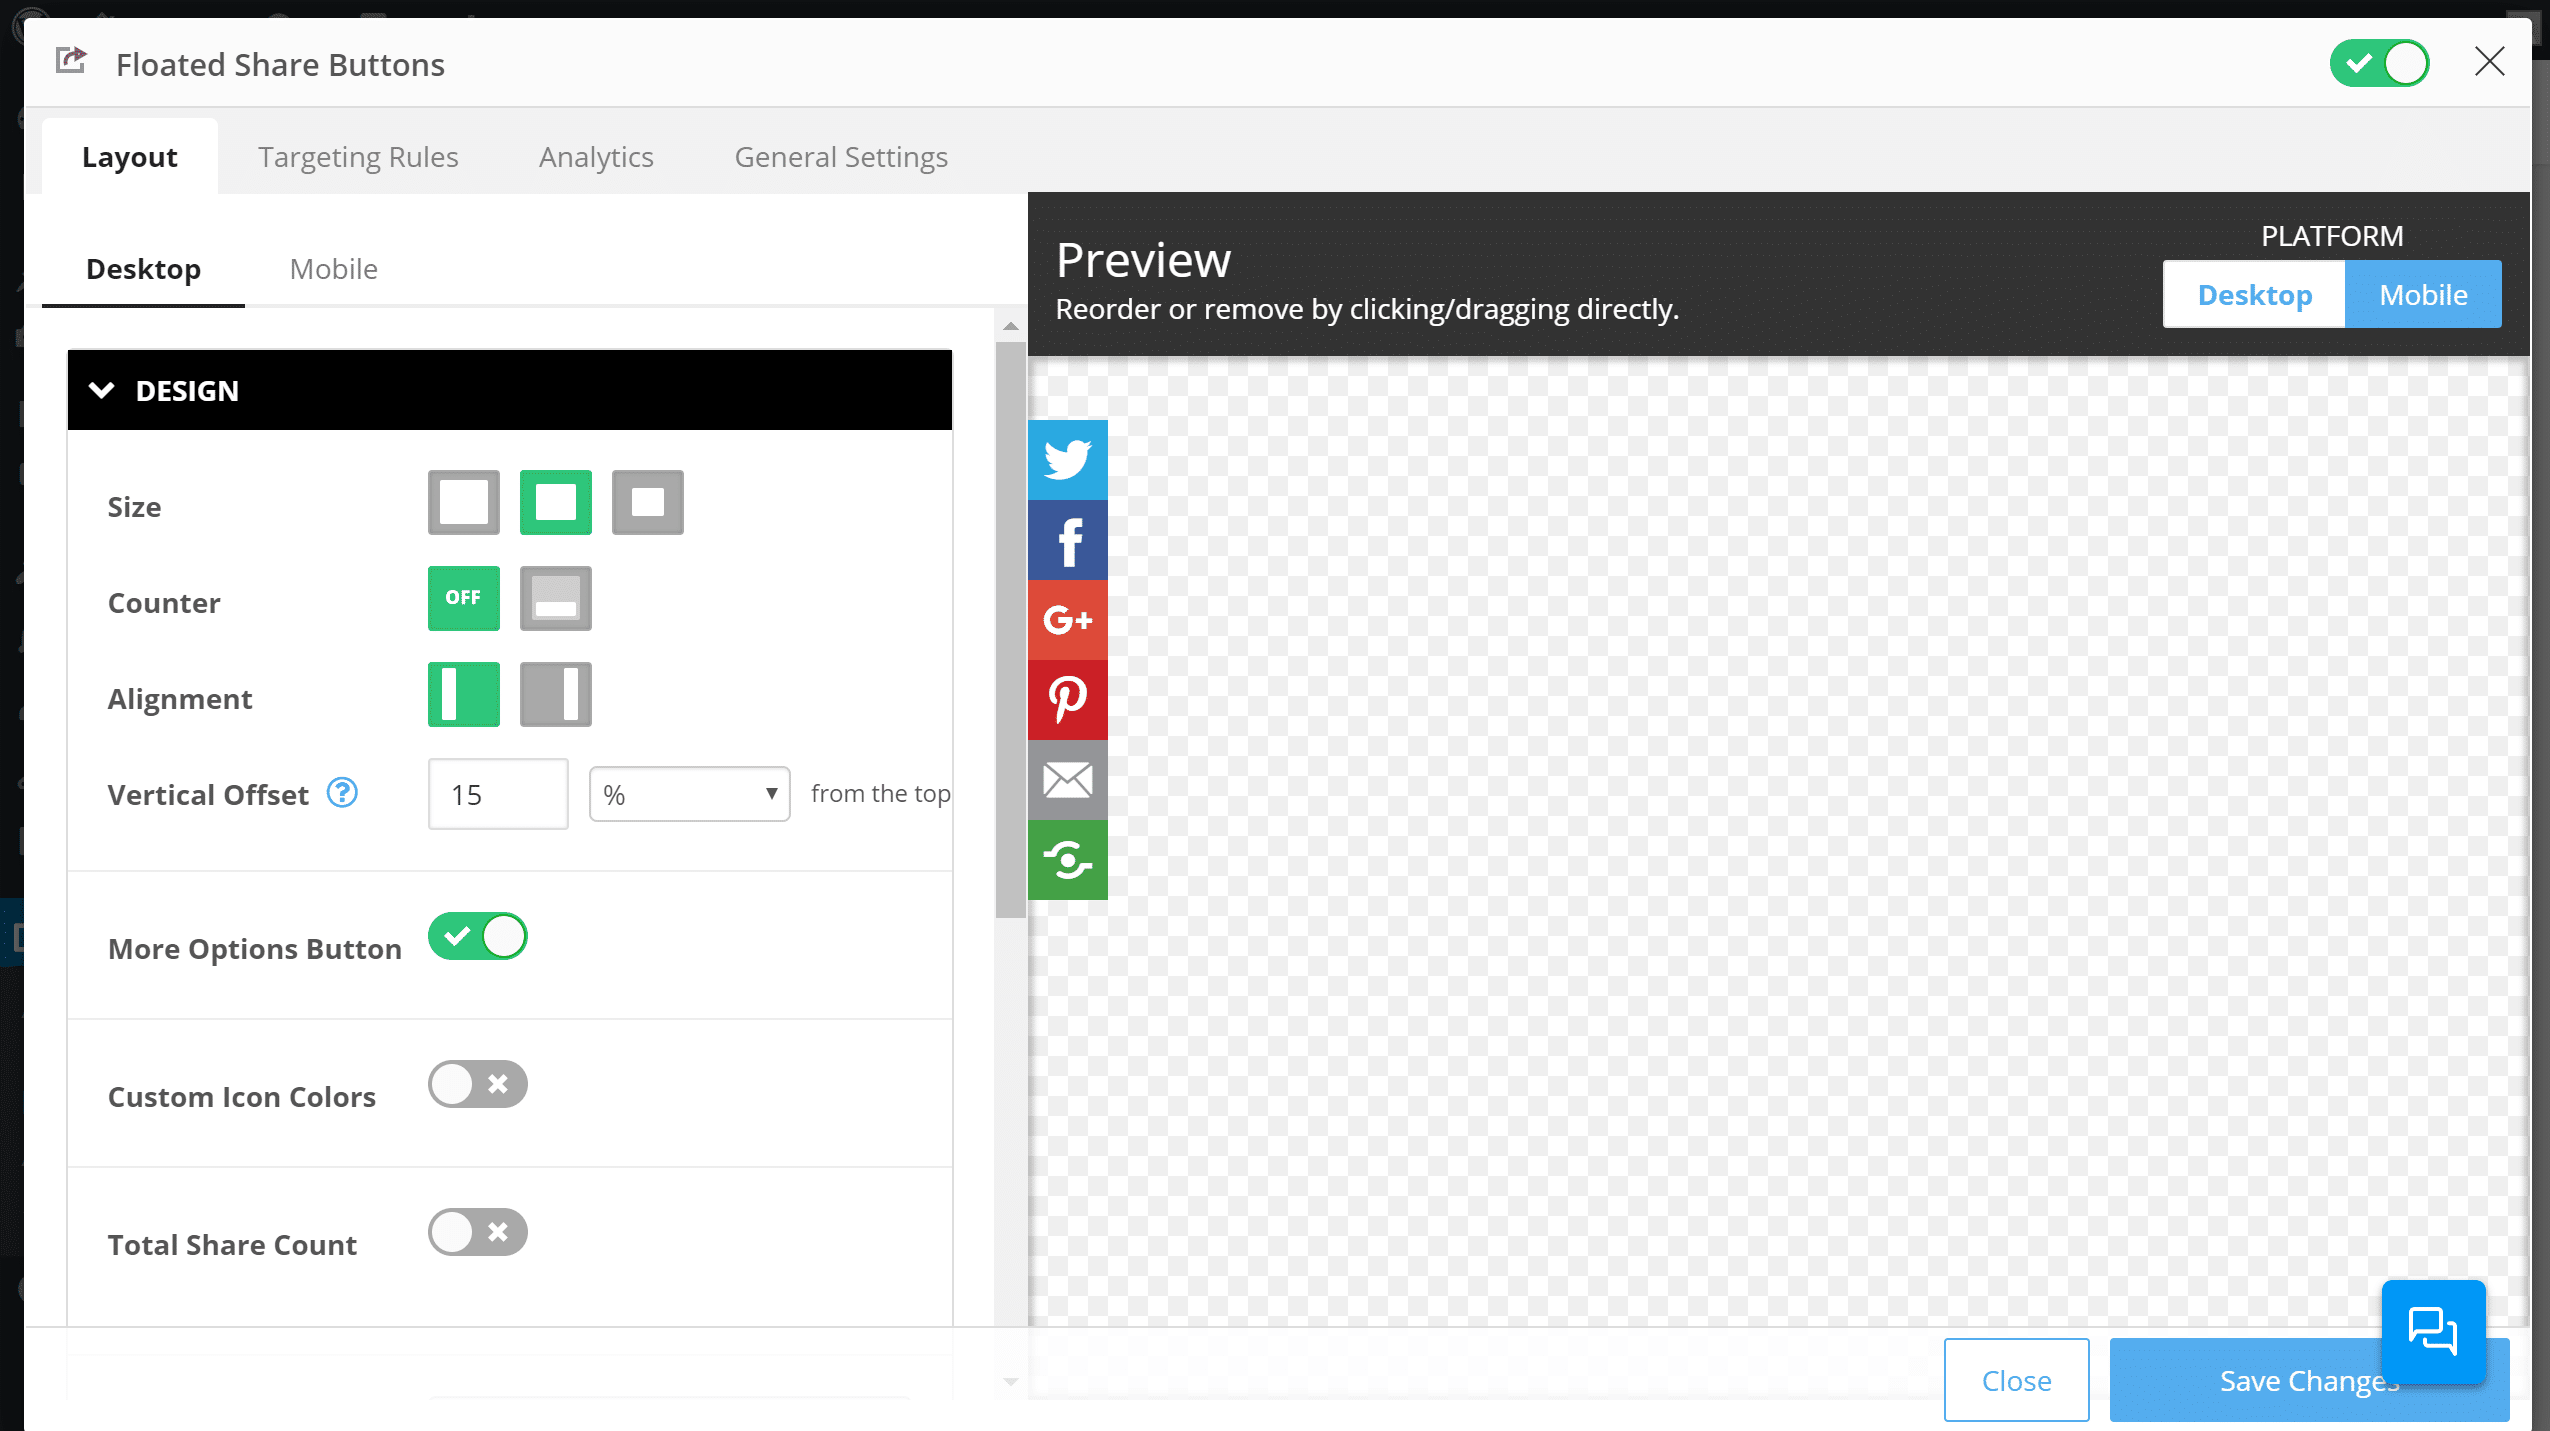Click the Pinterest share button icon

click(1070, 699)
